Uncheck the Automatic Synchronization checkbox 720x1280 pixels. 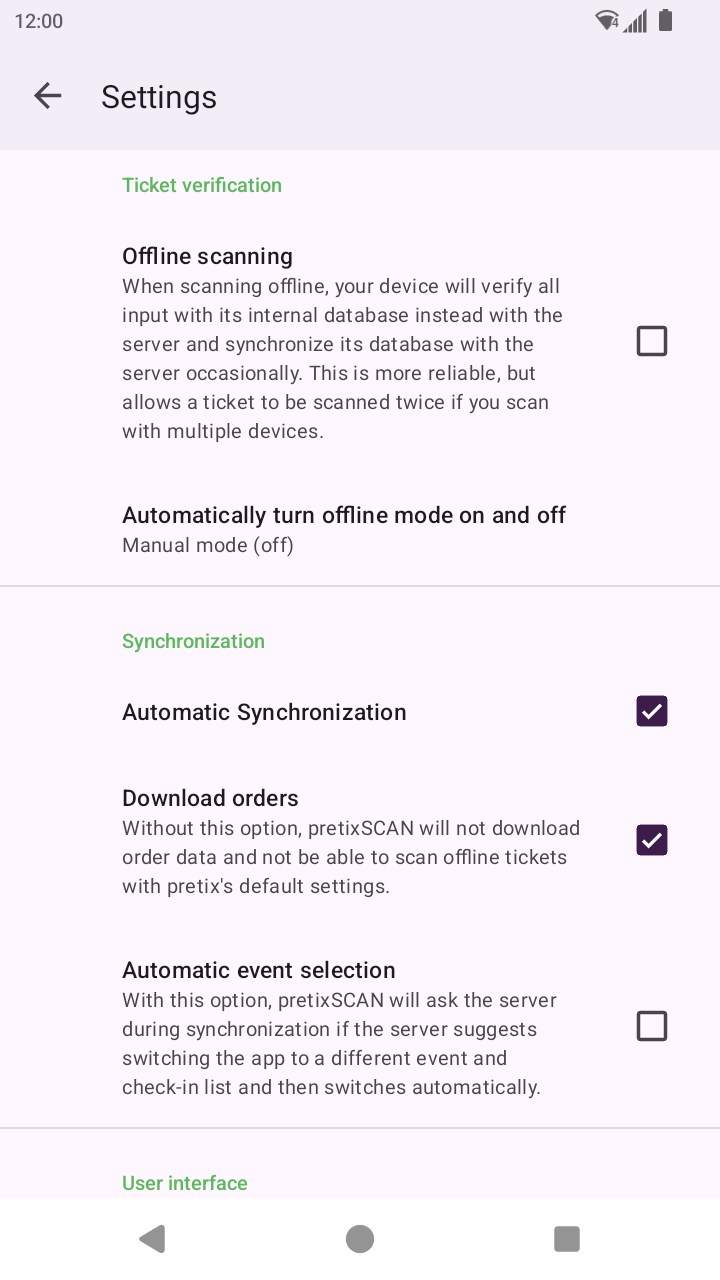(652, 712)
